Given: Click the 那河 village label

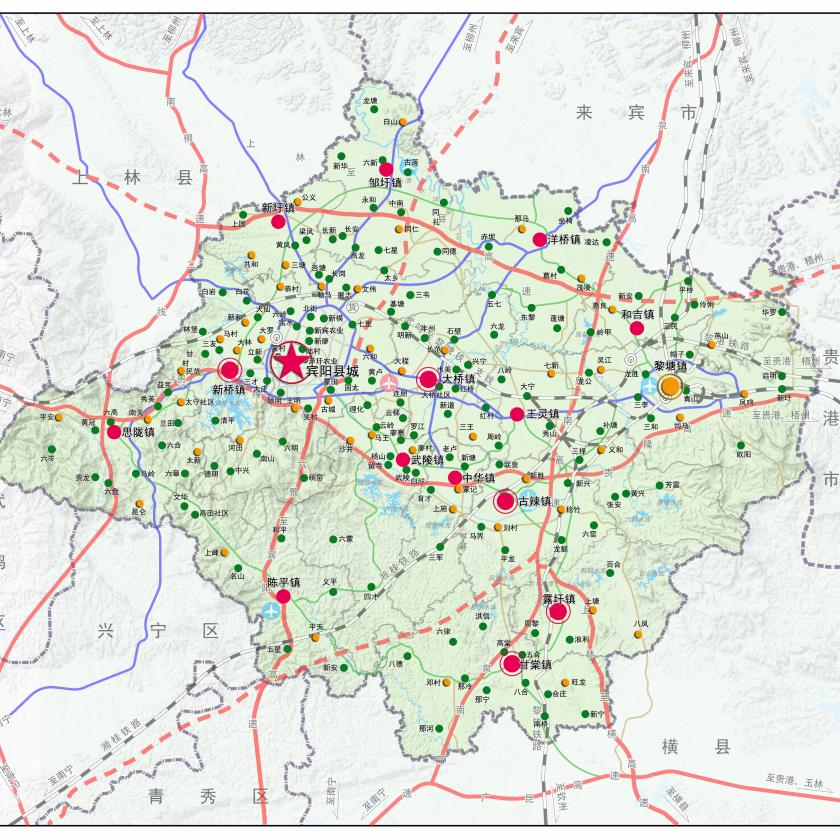Looking at the screenshot, I should coord(426,728).
